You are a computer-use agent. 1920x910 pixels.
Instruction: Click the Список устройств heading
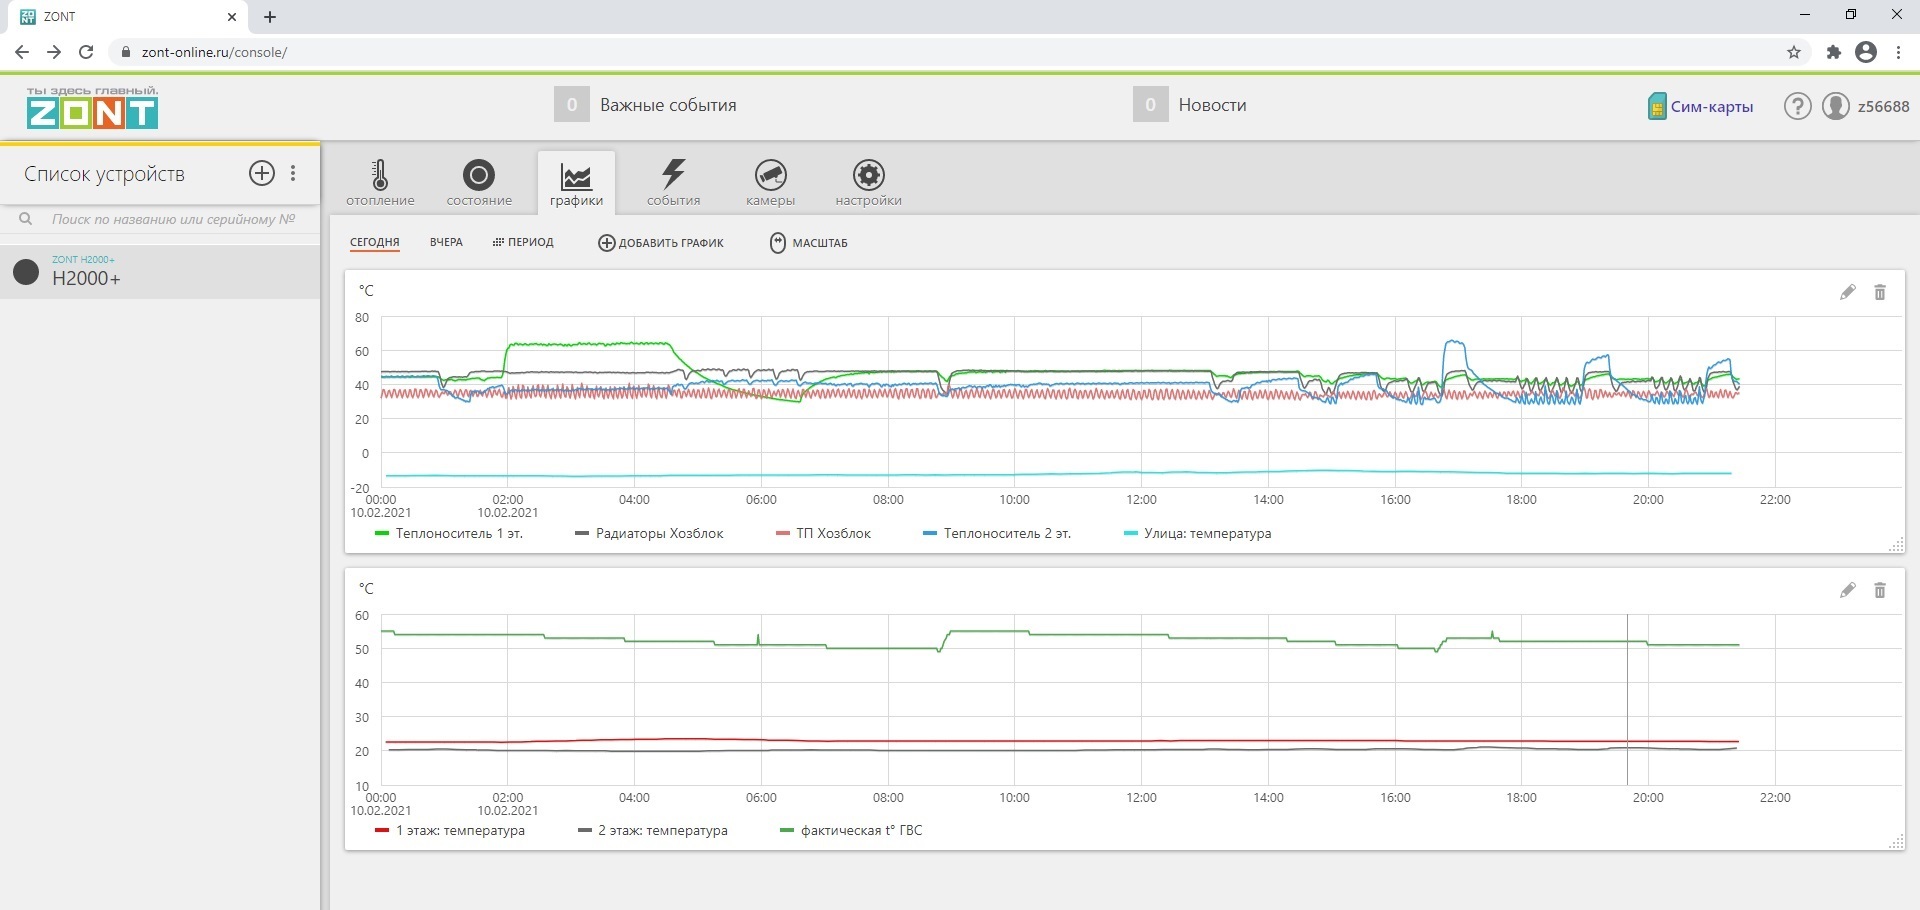tap(104, 174)
